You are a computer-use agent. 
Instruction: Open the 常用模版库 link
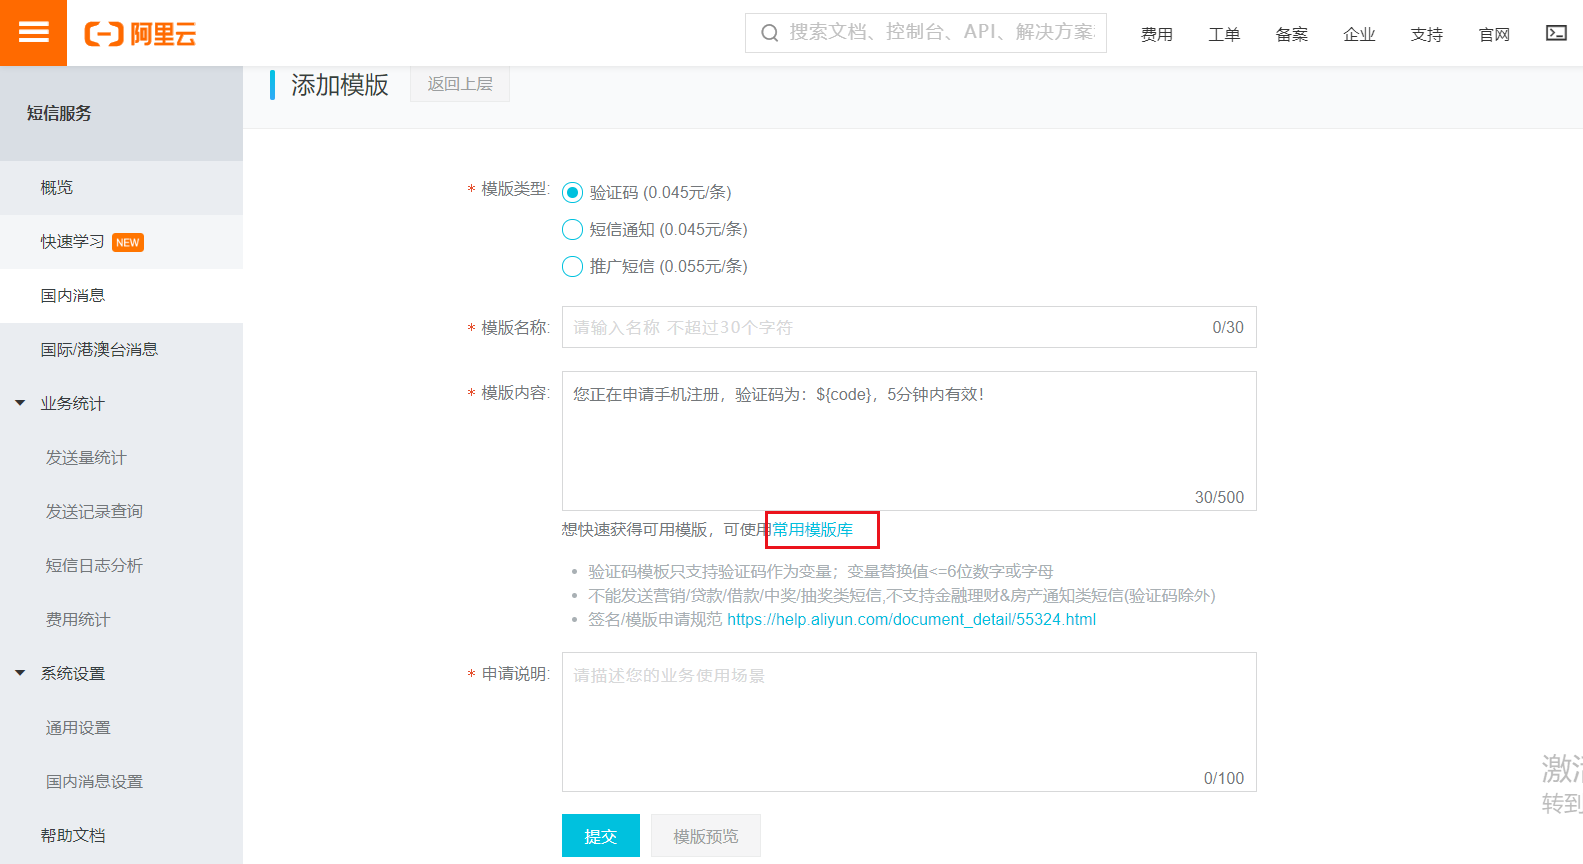[x=813, y=530]
